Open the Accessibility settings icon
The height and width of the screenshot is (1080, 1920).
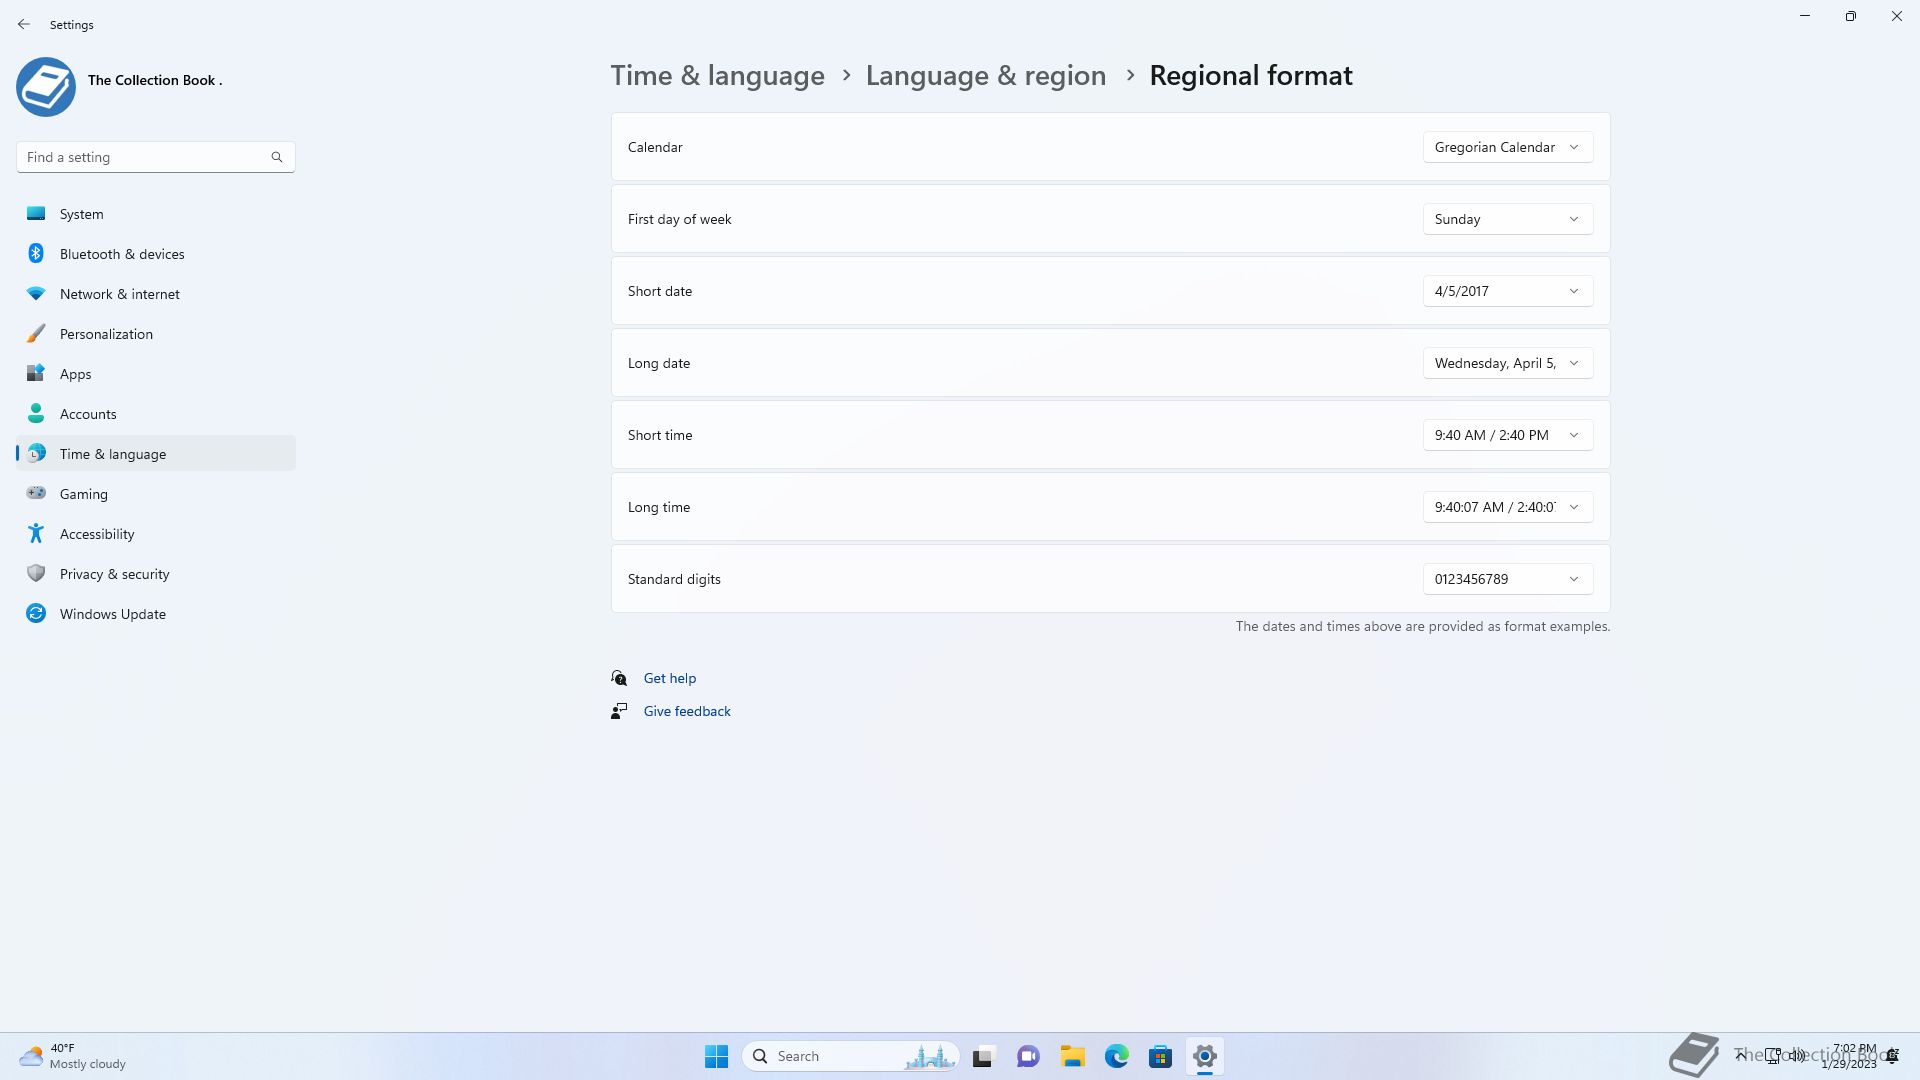pos(36,534)
